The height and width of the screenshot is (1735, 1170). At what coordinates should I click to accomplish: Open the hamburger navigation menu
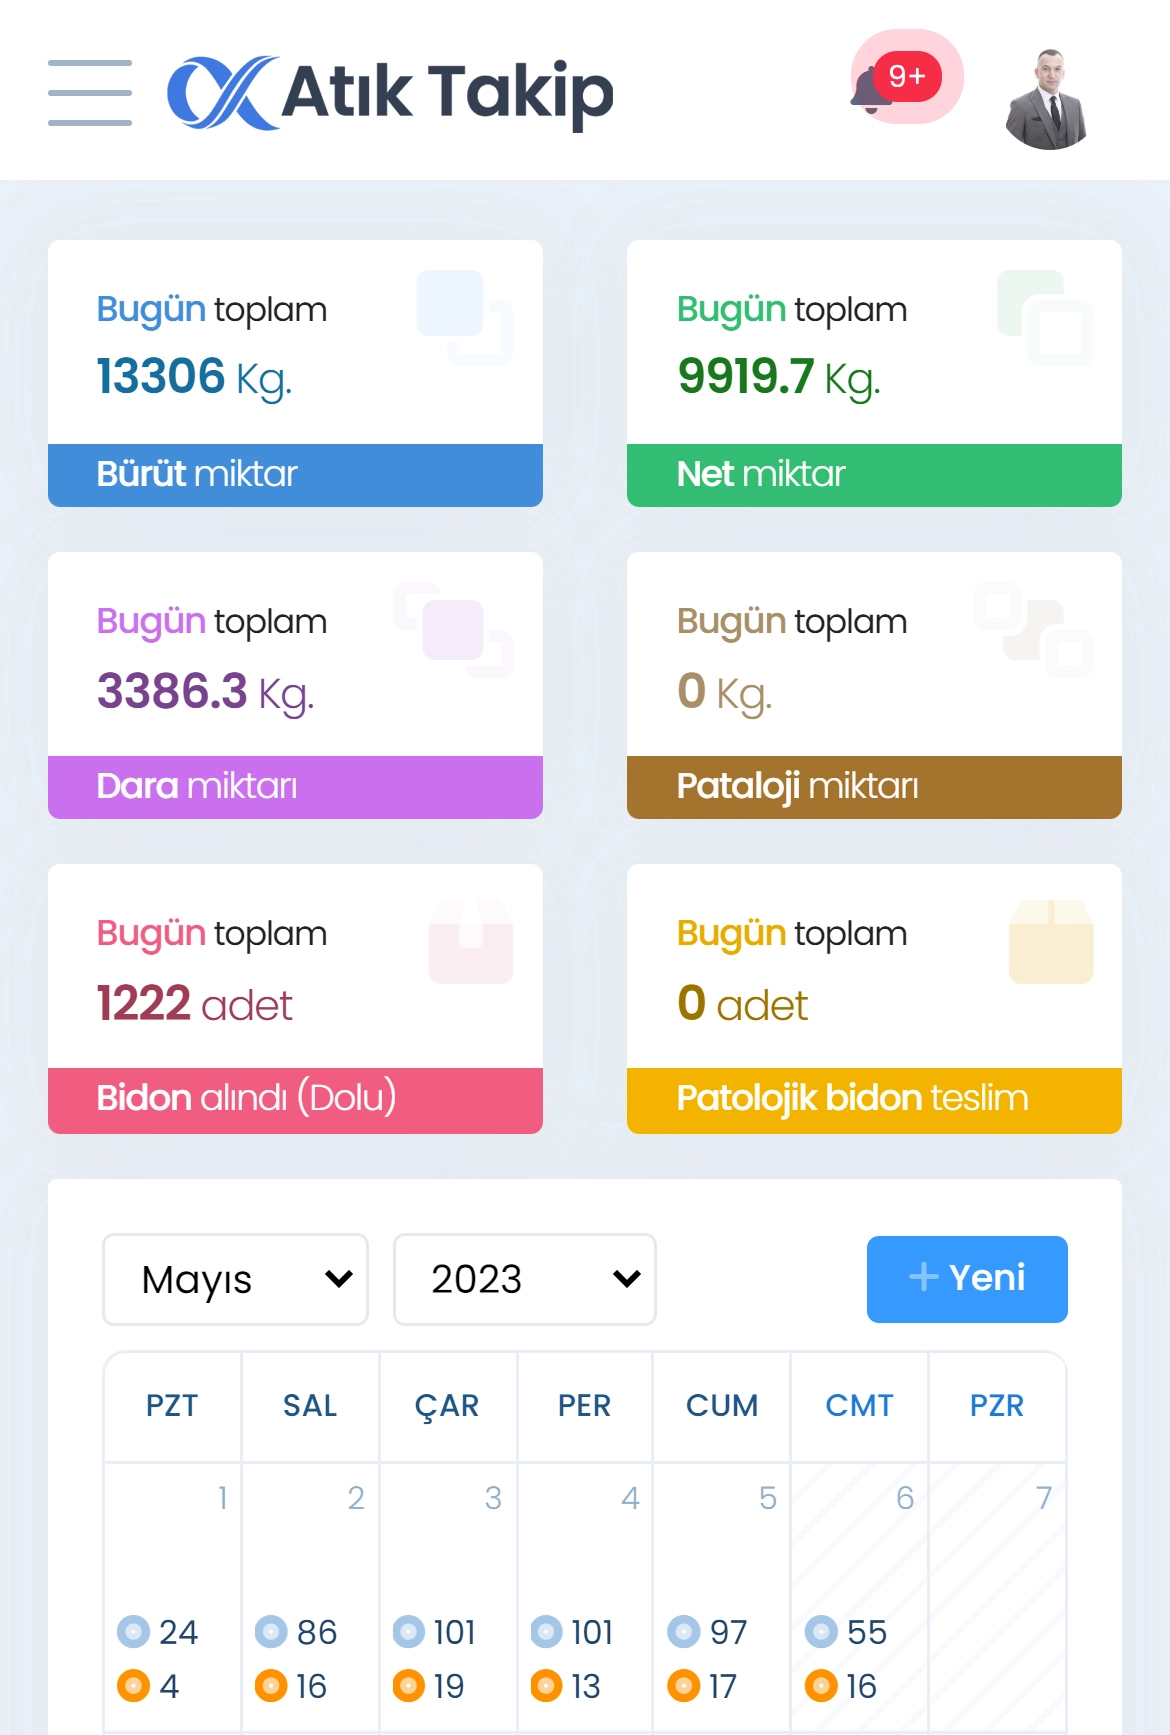point(90,93)
